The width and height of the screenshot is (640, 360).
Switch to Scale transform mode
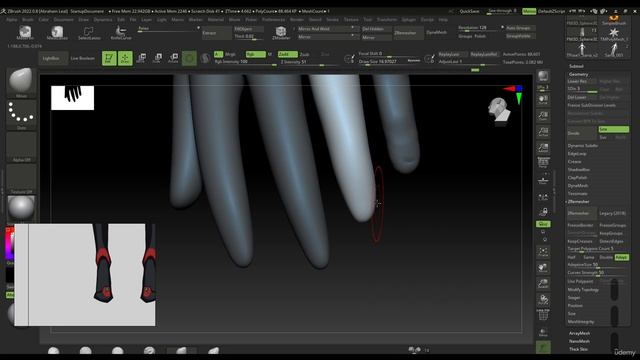coord(157,58)
